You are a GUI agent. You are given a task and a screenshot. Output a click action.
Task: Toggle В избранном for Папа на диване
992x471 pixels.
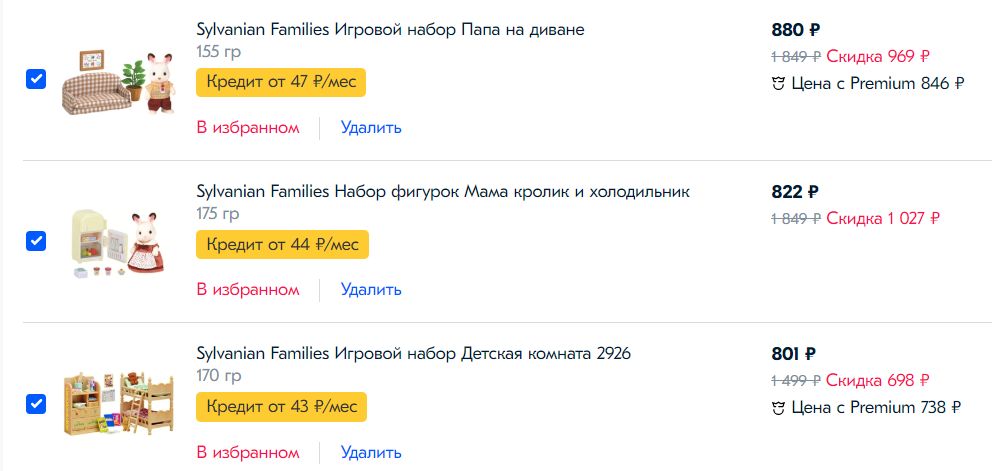click(x=248, y=127)
